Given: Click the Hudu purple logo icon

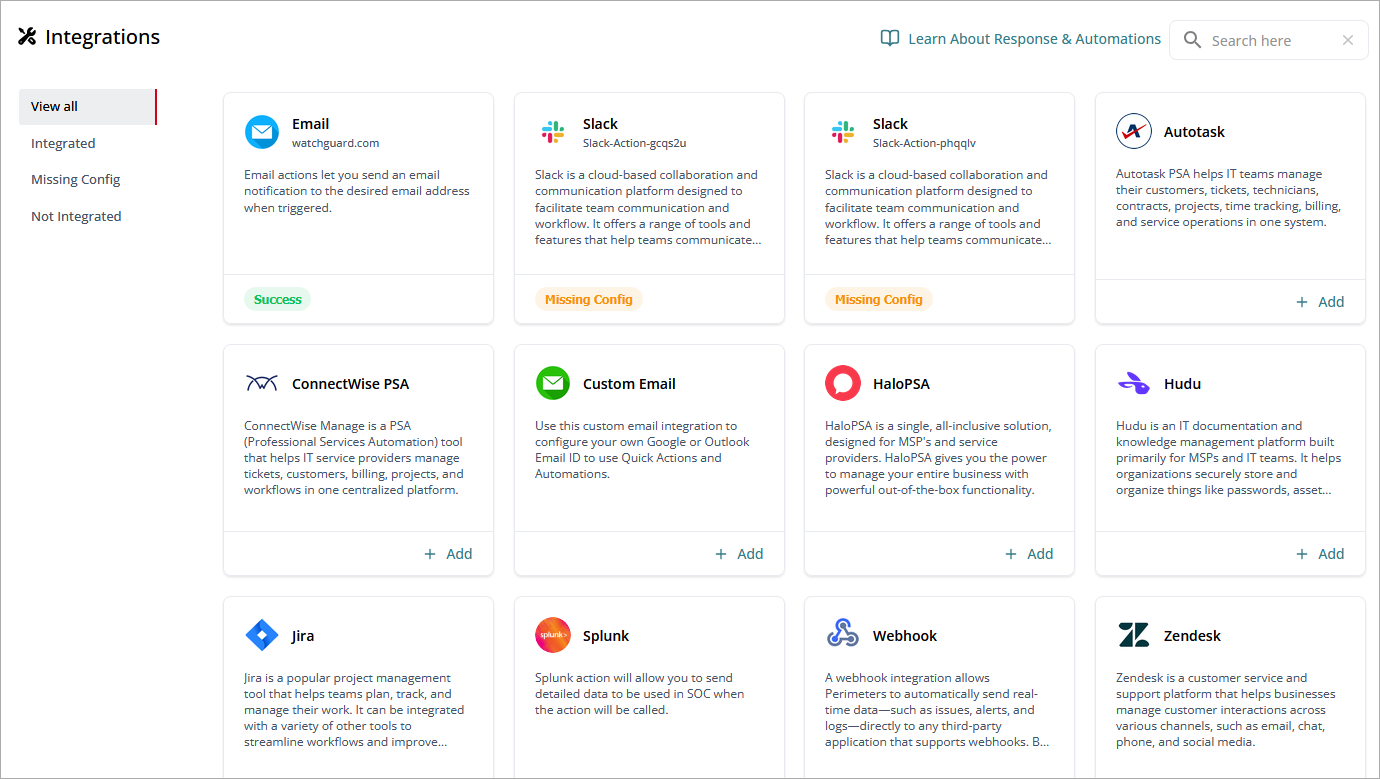Looking at the screenshot, I should pos(1133,383).
